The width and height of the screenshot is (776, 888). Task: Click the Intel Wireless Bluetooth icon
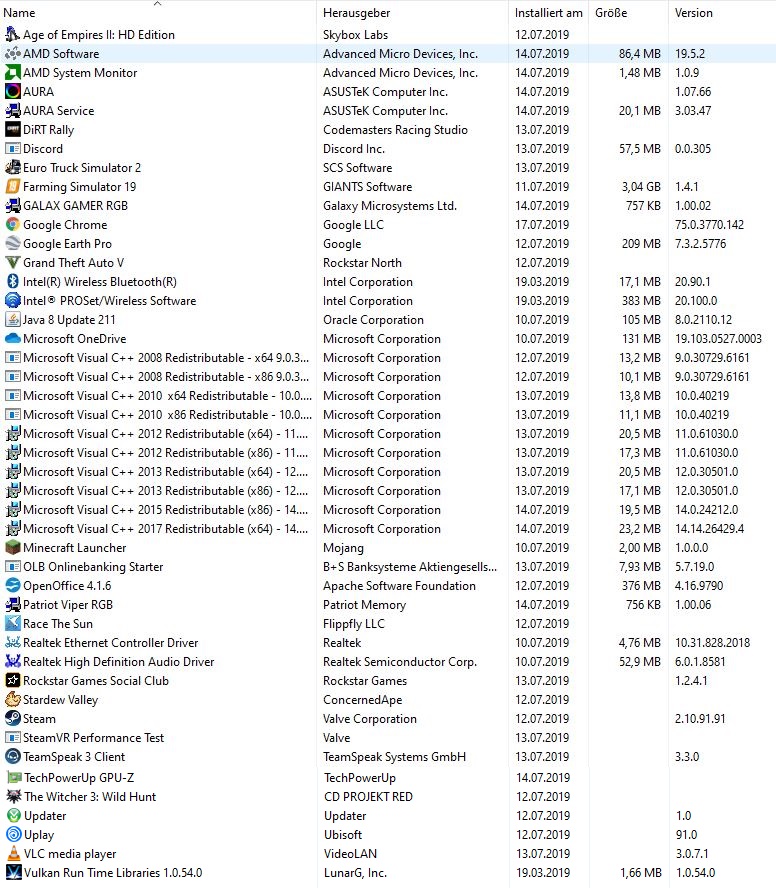12,281
